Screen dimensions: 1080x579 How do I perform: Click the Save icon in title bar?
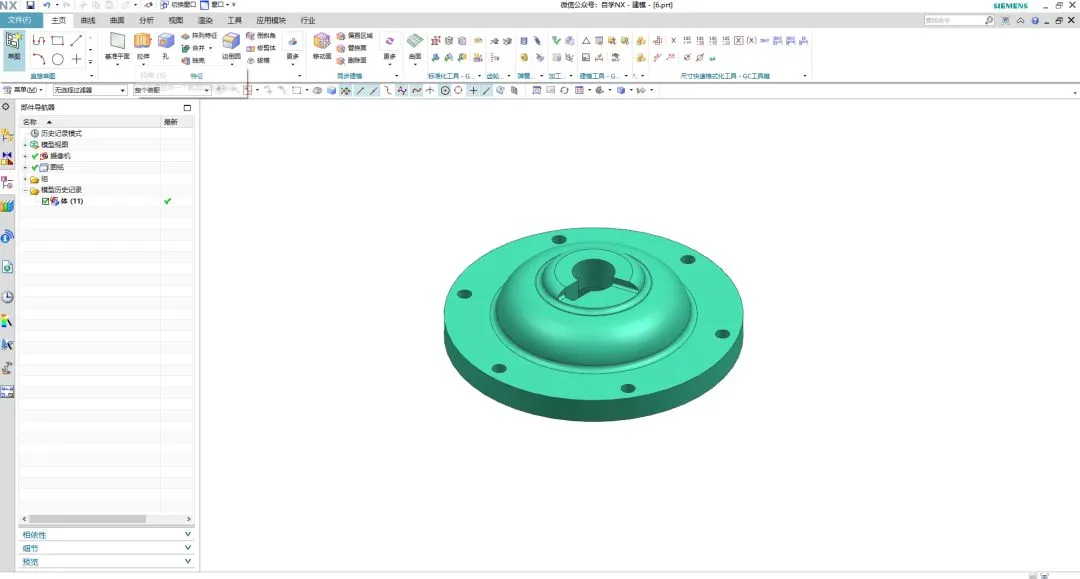coord(30,5)
